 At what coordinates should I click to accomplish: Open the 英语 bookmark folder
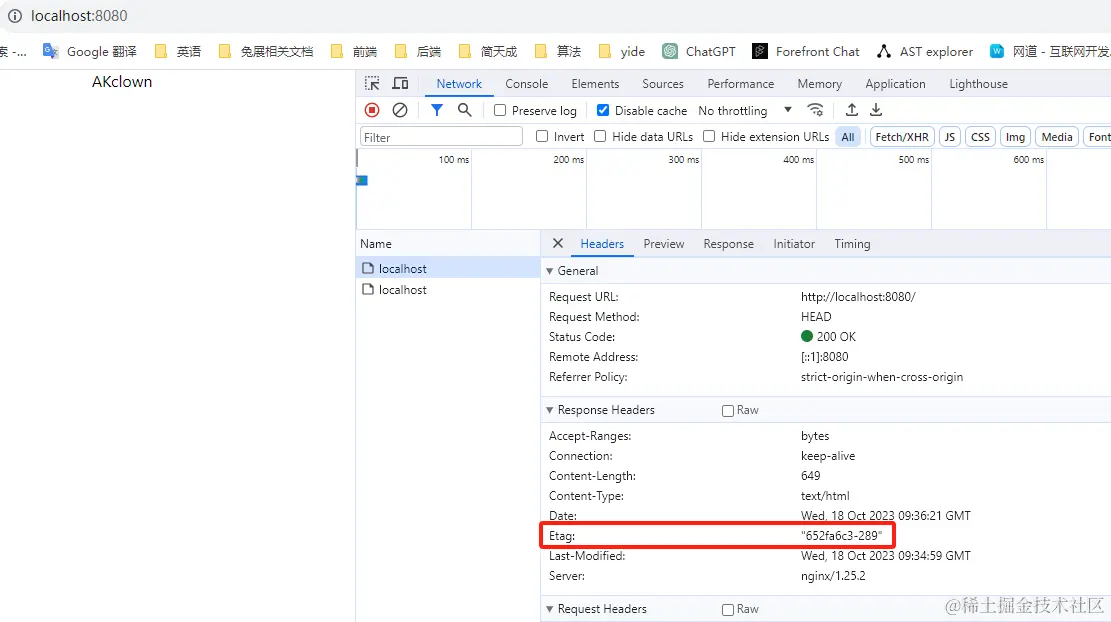coord(178,51)
